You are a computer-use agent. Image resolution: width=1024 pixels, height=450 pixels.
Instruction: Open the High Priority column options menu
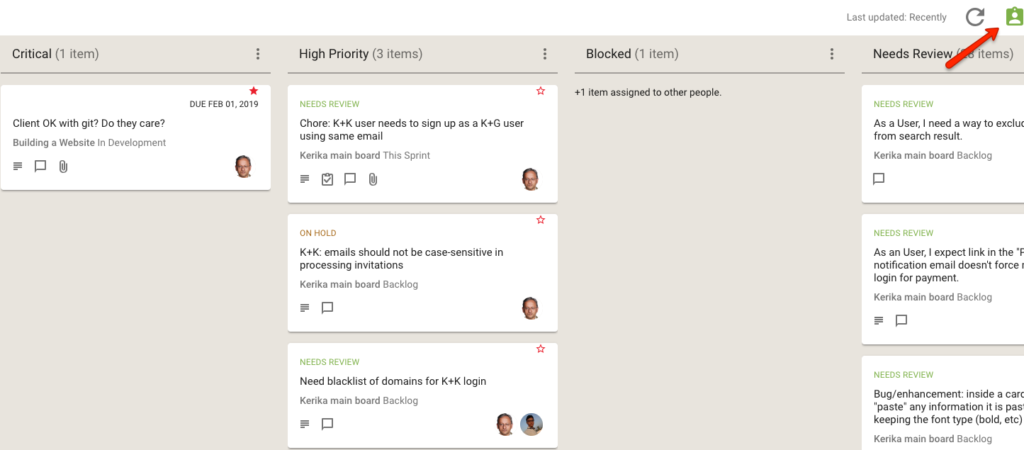tap(545, 54)
